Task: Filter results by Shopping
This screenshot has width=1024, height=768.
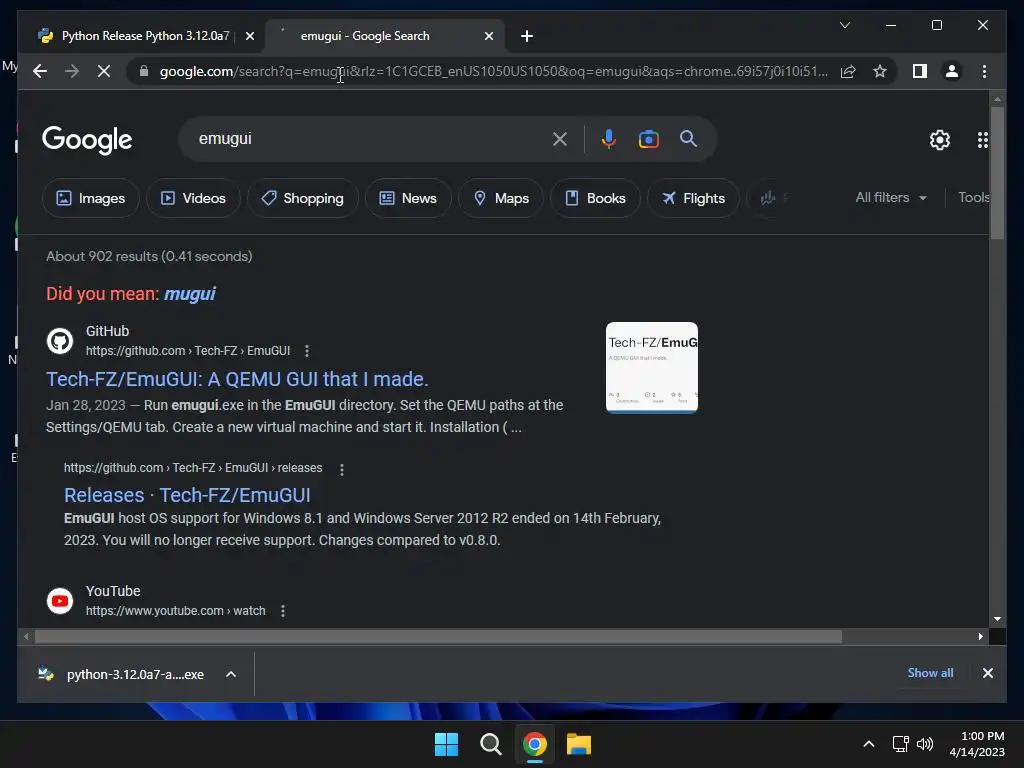Action: 302,198
